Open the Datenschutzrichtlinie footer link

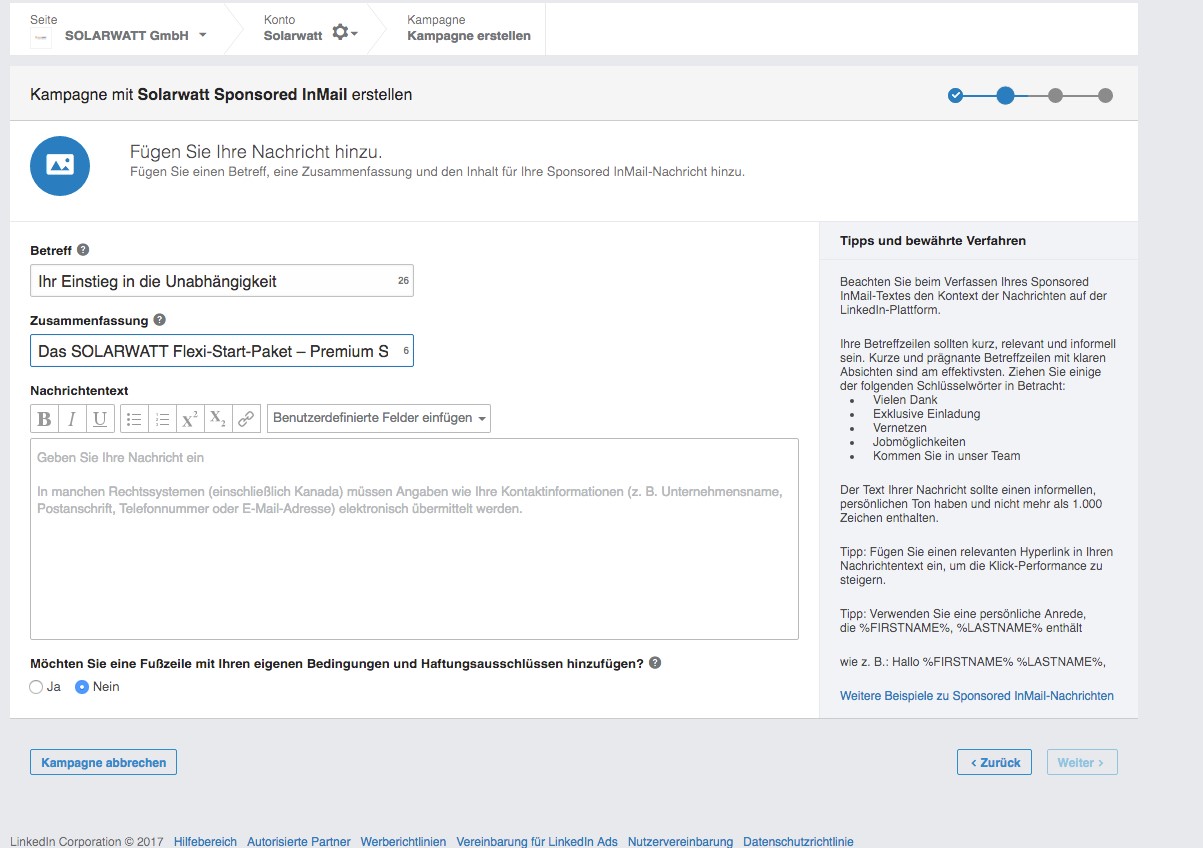point(798,842)
